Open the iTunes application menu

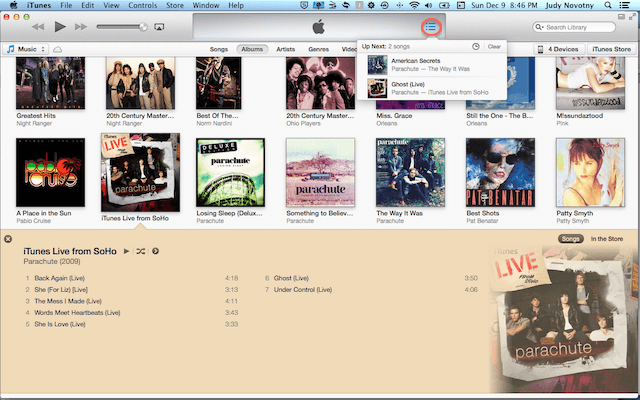39,5
